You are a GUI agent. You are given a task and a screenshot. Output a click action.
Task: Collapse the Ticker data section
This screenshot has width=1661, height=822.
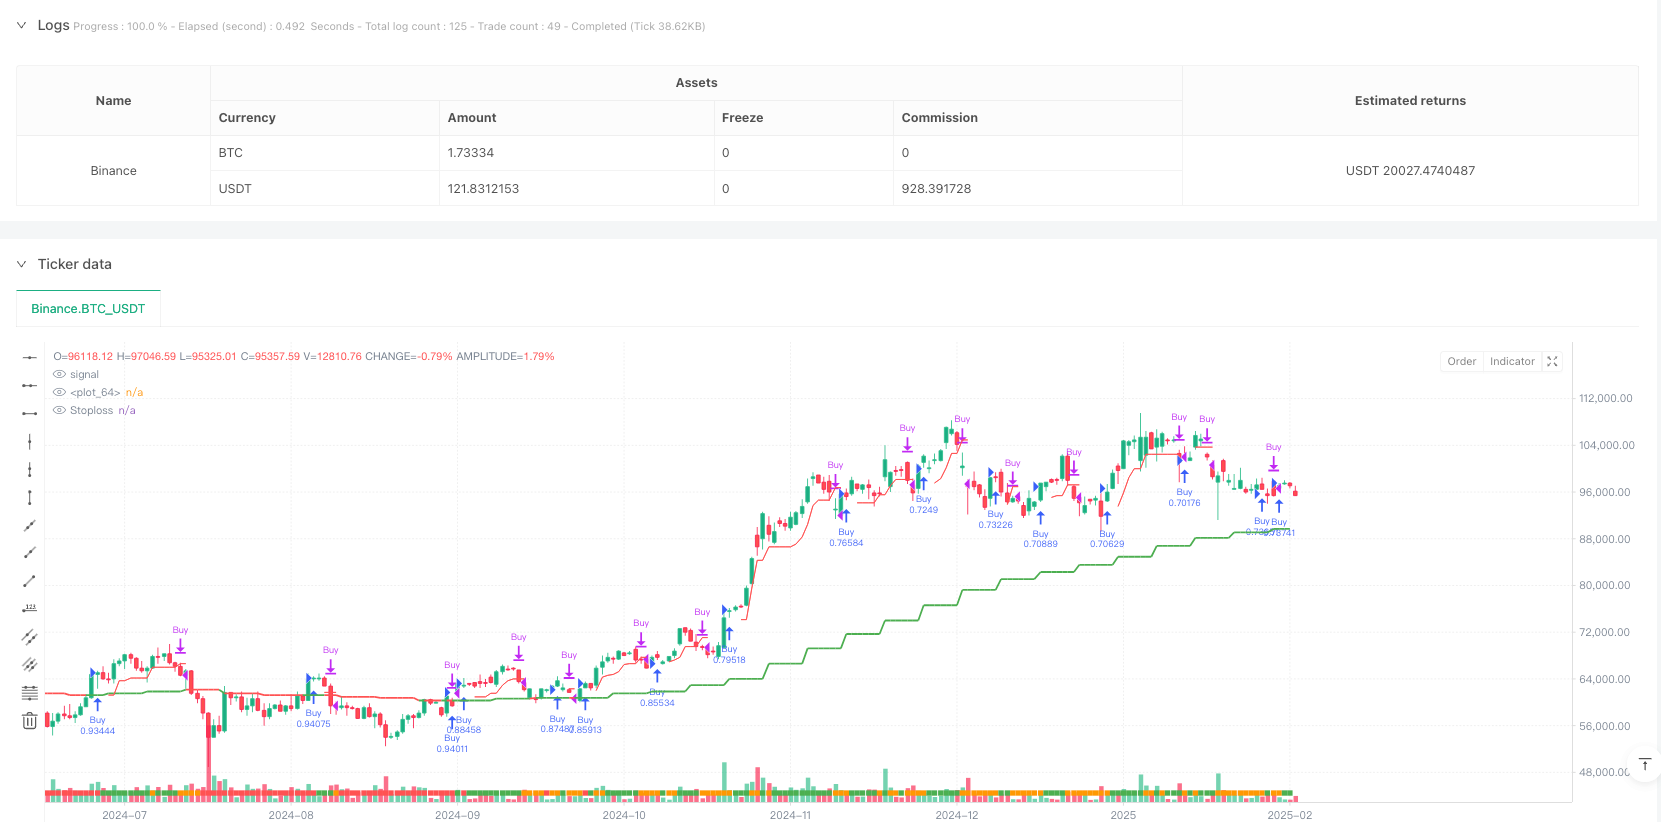coord(21,265)
